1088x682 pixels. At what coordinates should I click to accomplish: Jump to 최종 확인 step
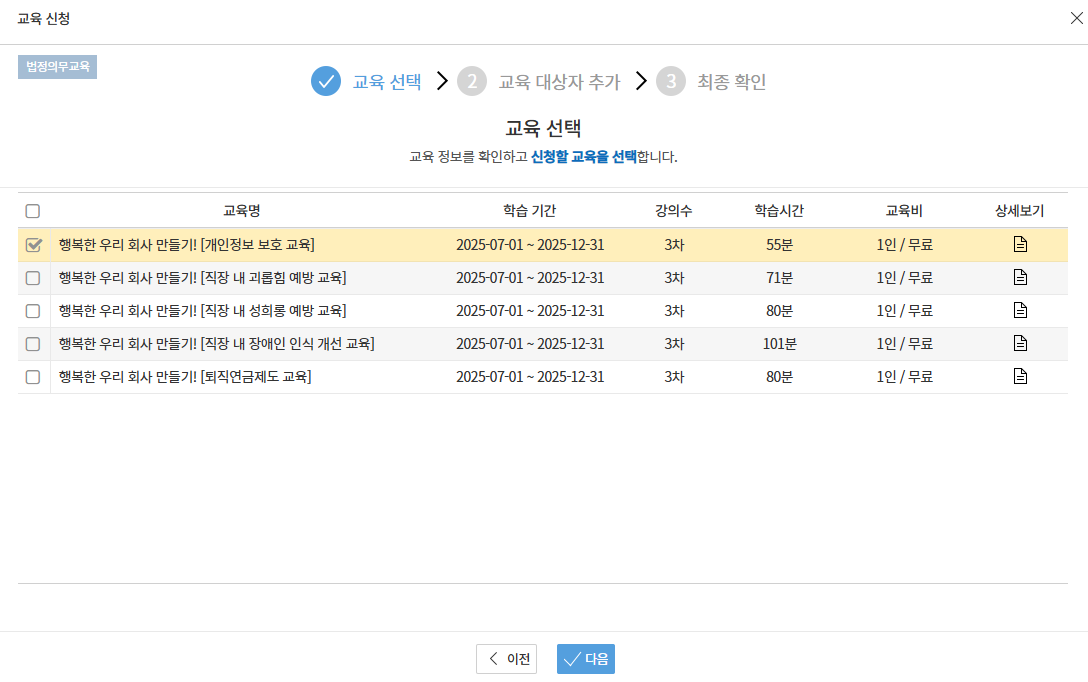coord(731,82)
